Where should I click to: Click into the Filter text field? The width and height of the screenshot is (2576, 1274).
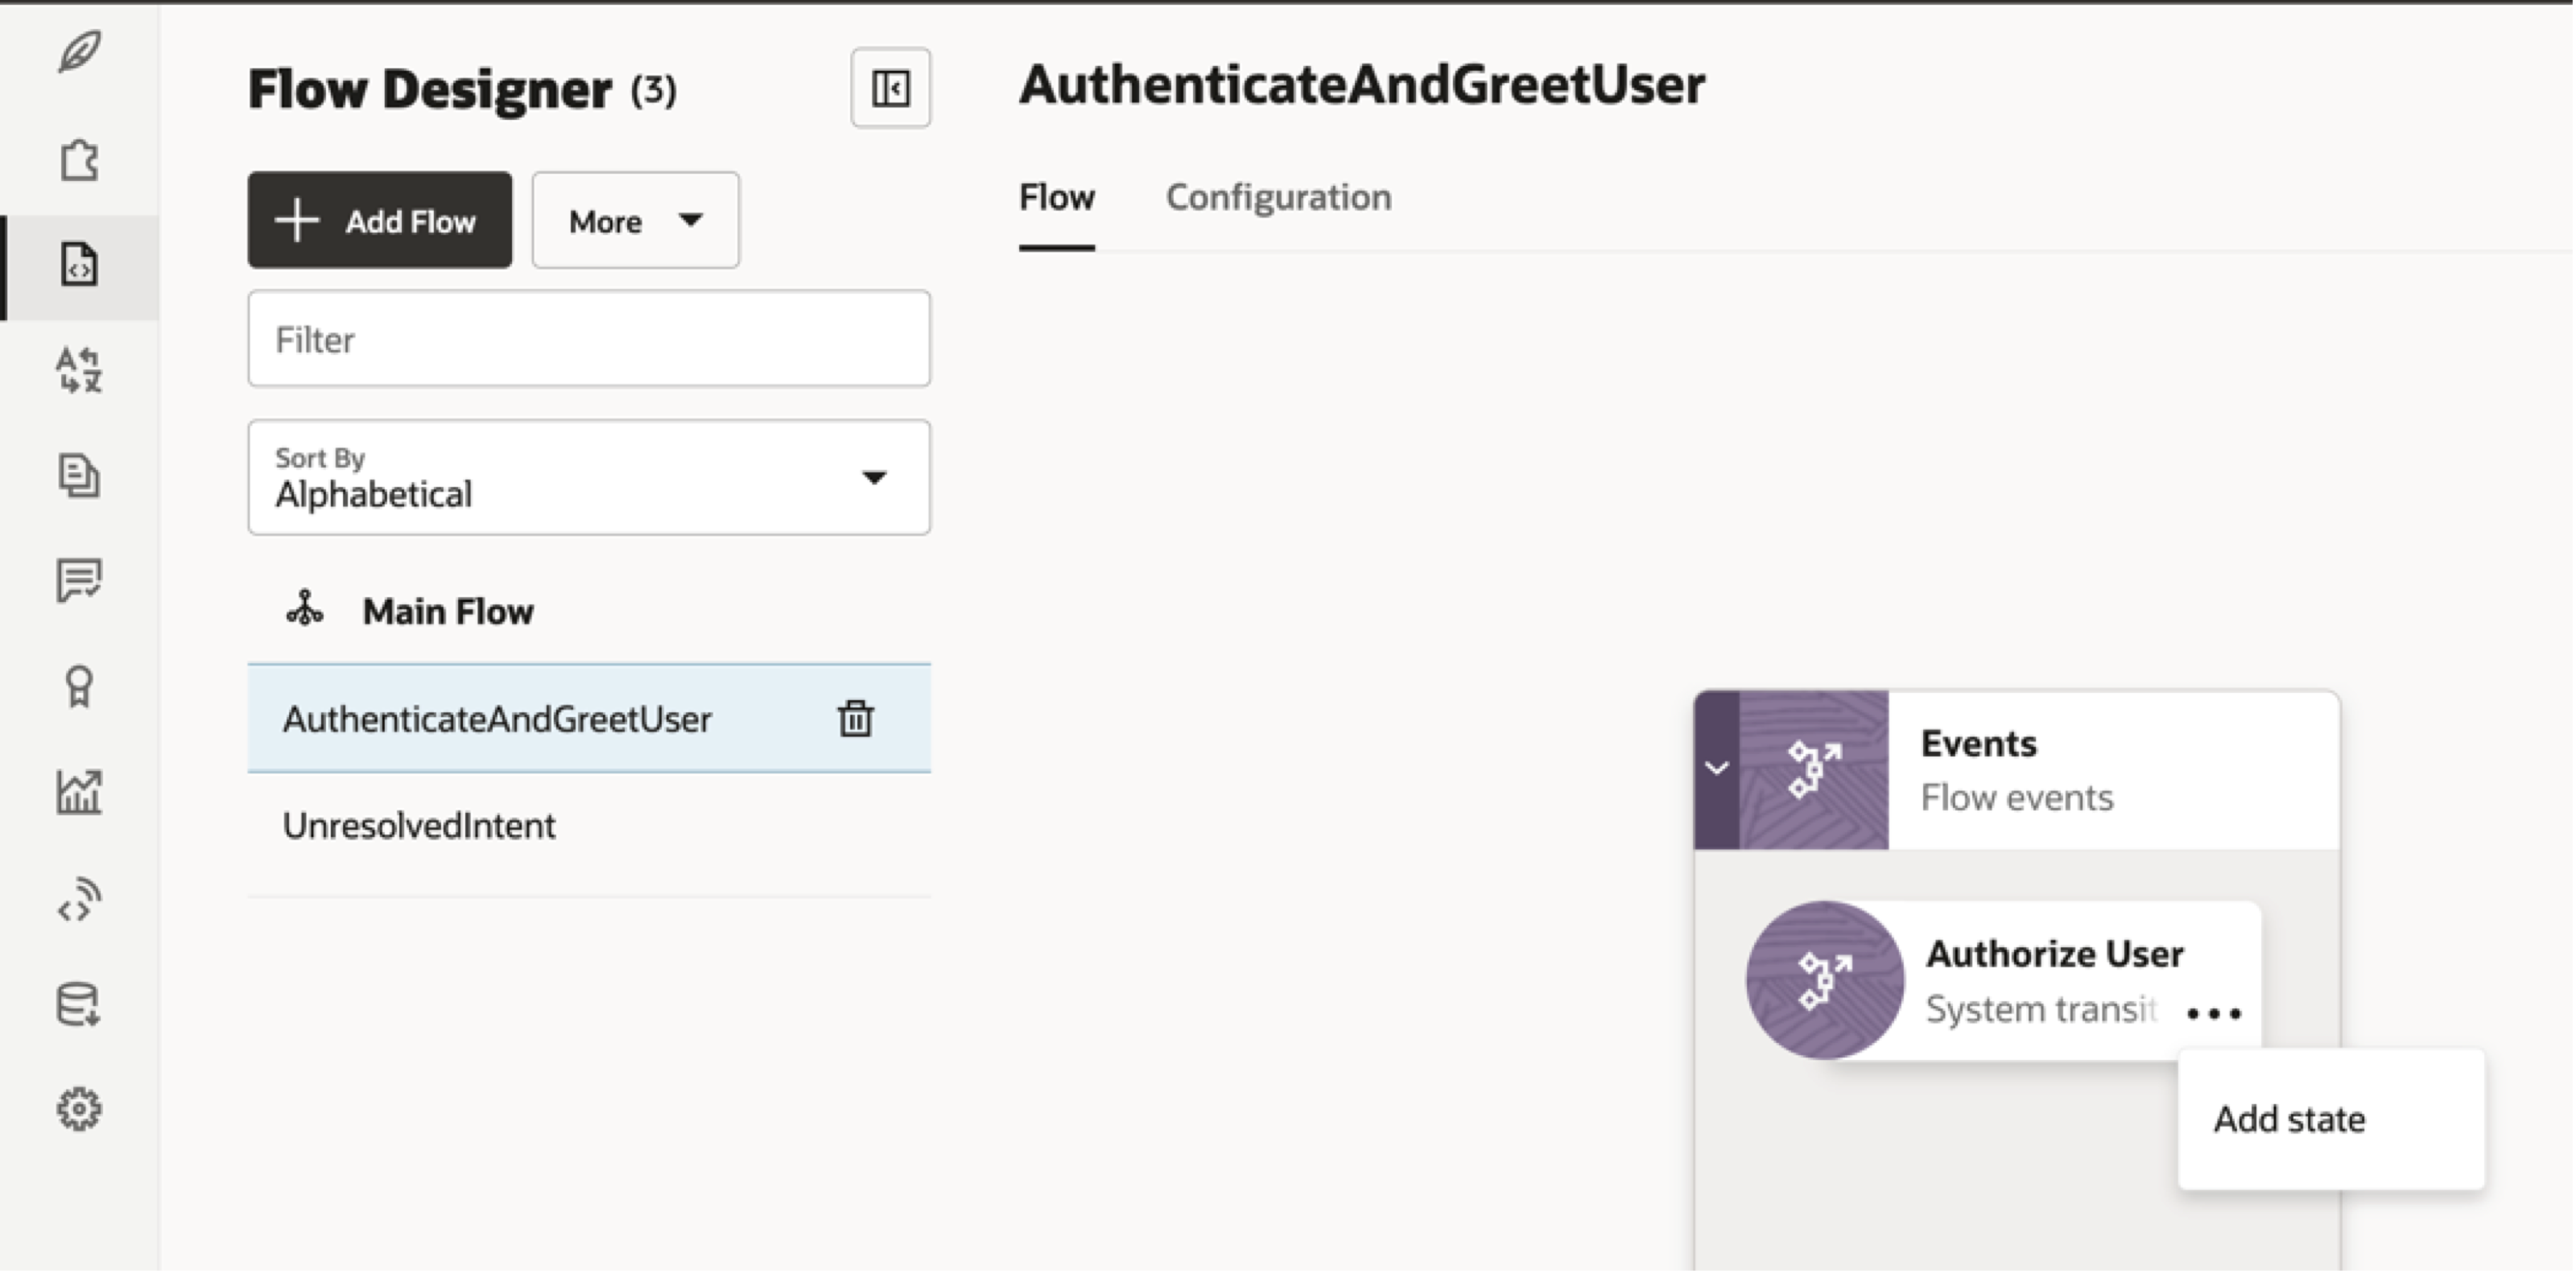589,339
